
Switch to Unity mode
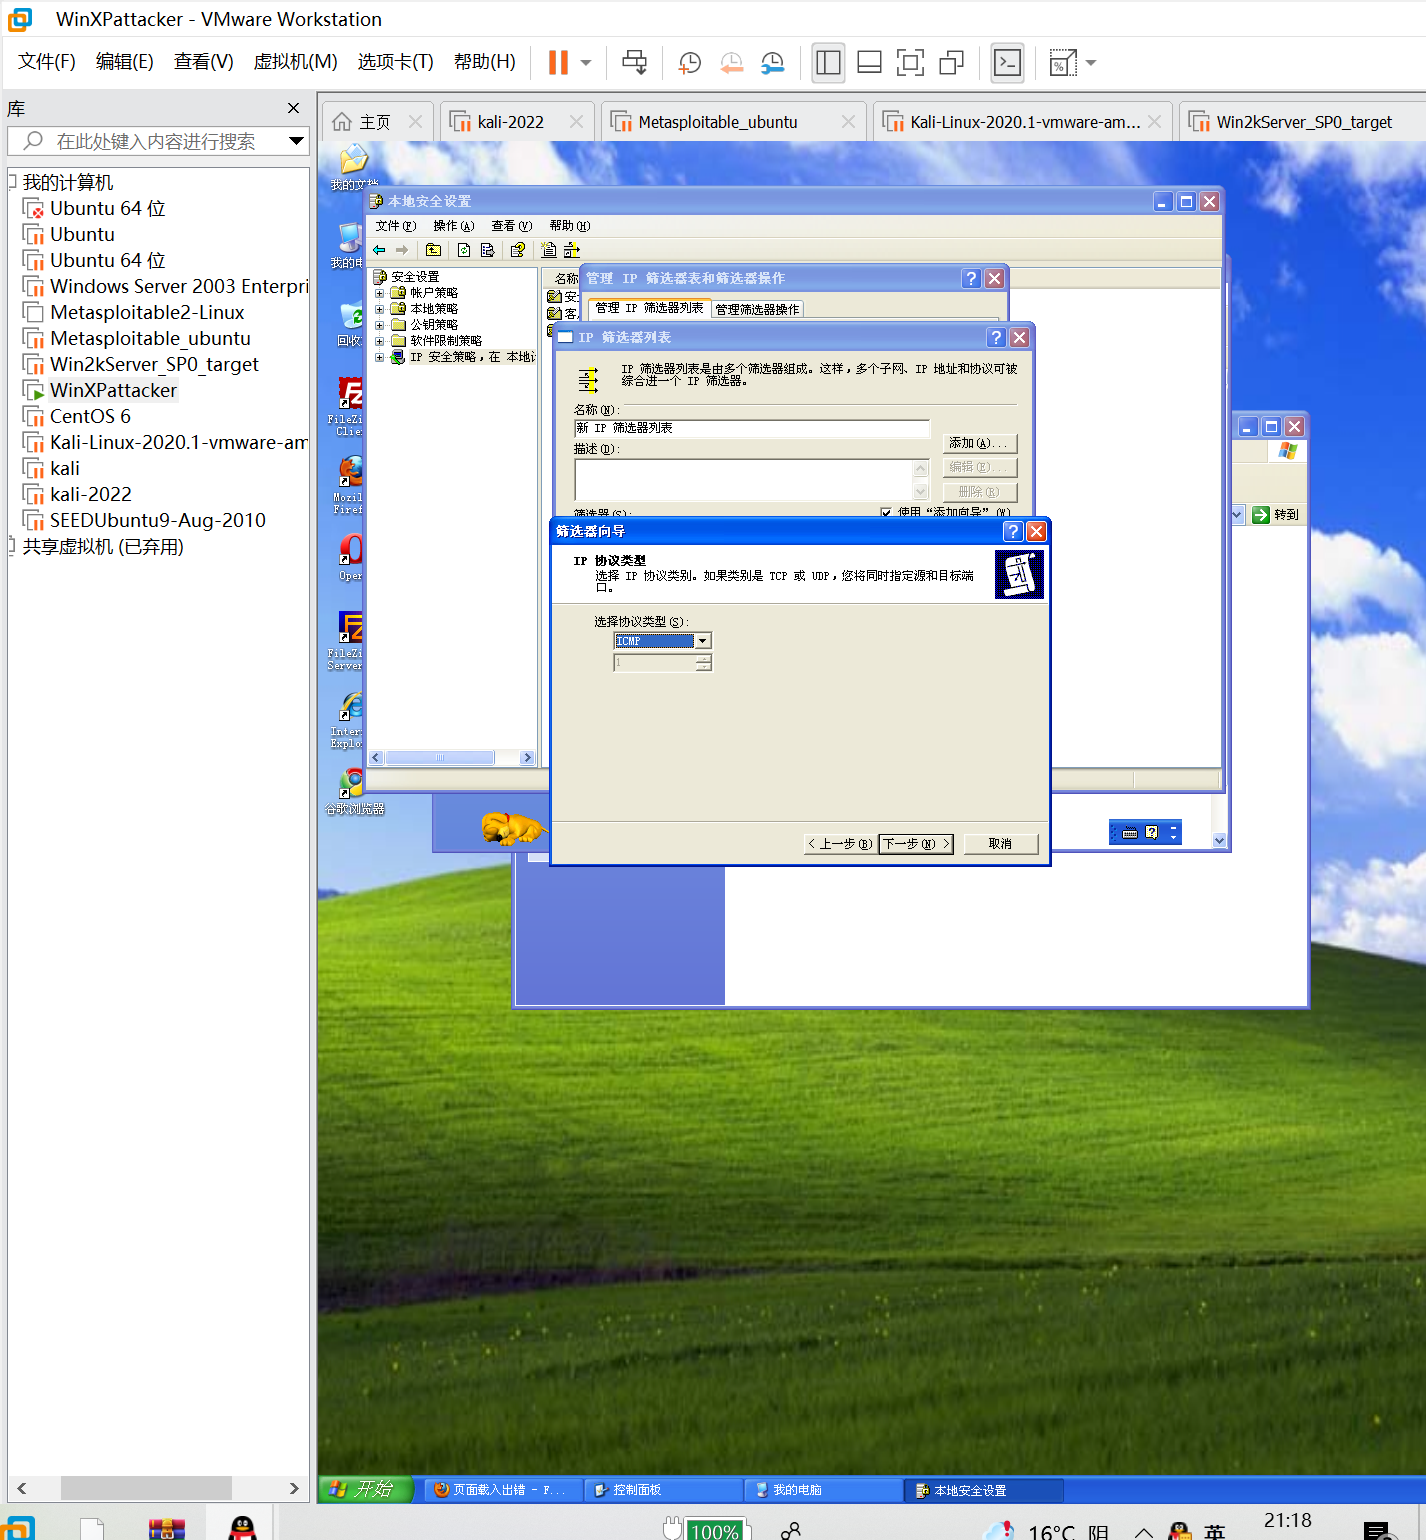(951, 62)
